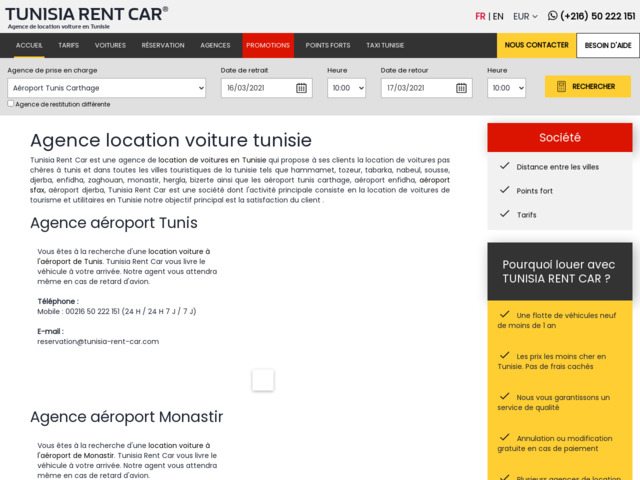Click the Société sidebar header
Viewport: 640px width, 480px height.
pos(560,138)
